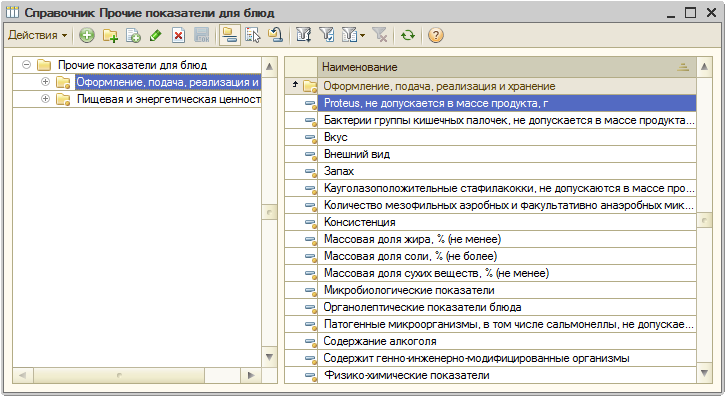Collapse the Прочие показатели для блюд root node
Screen dimensions: 725x396
(x=26, y=65)
